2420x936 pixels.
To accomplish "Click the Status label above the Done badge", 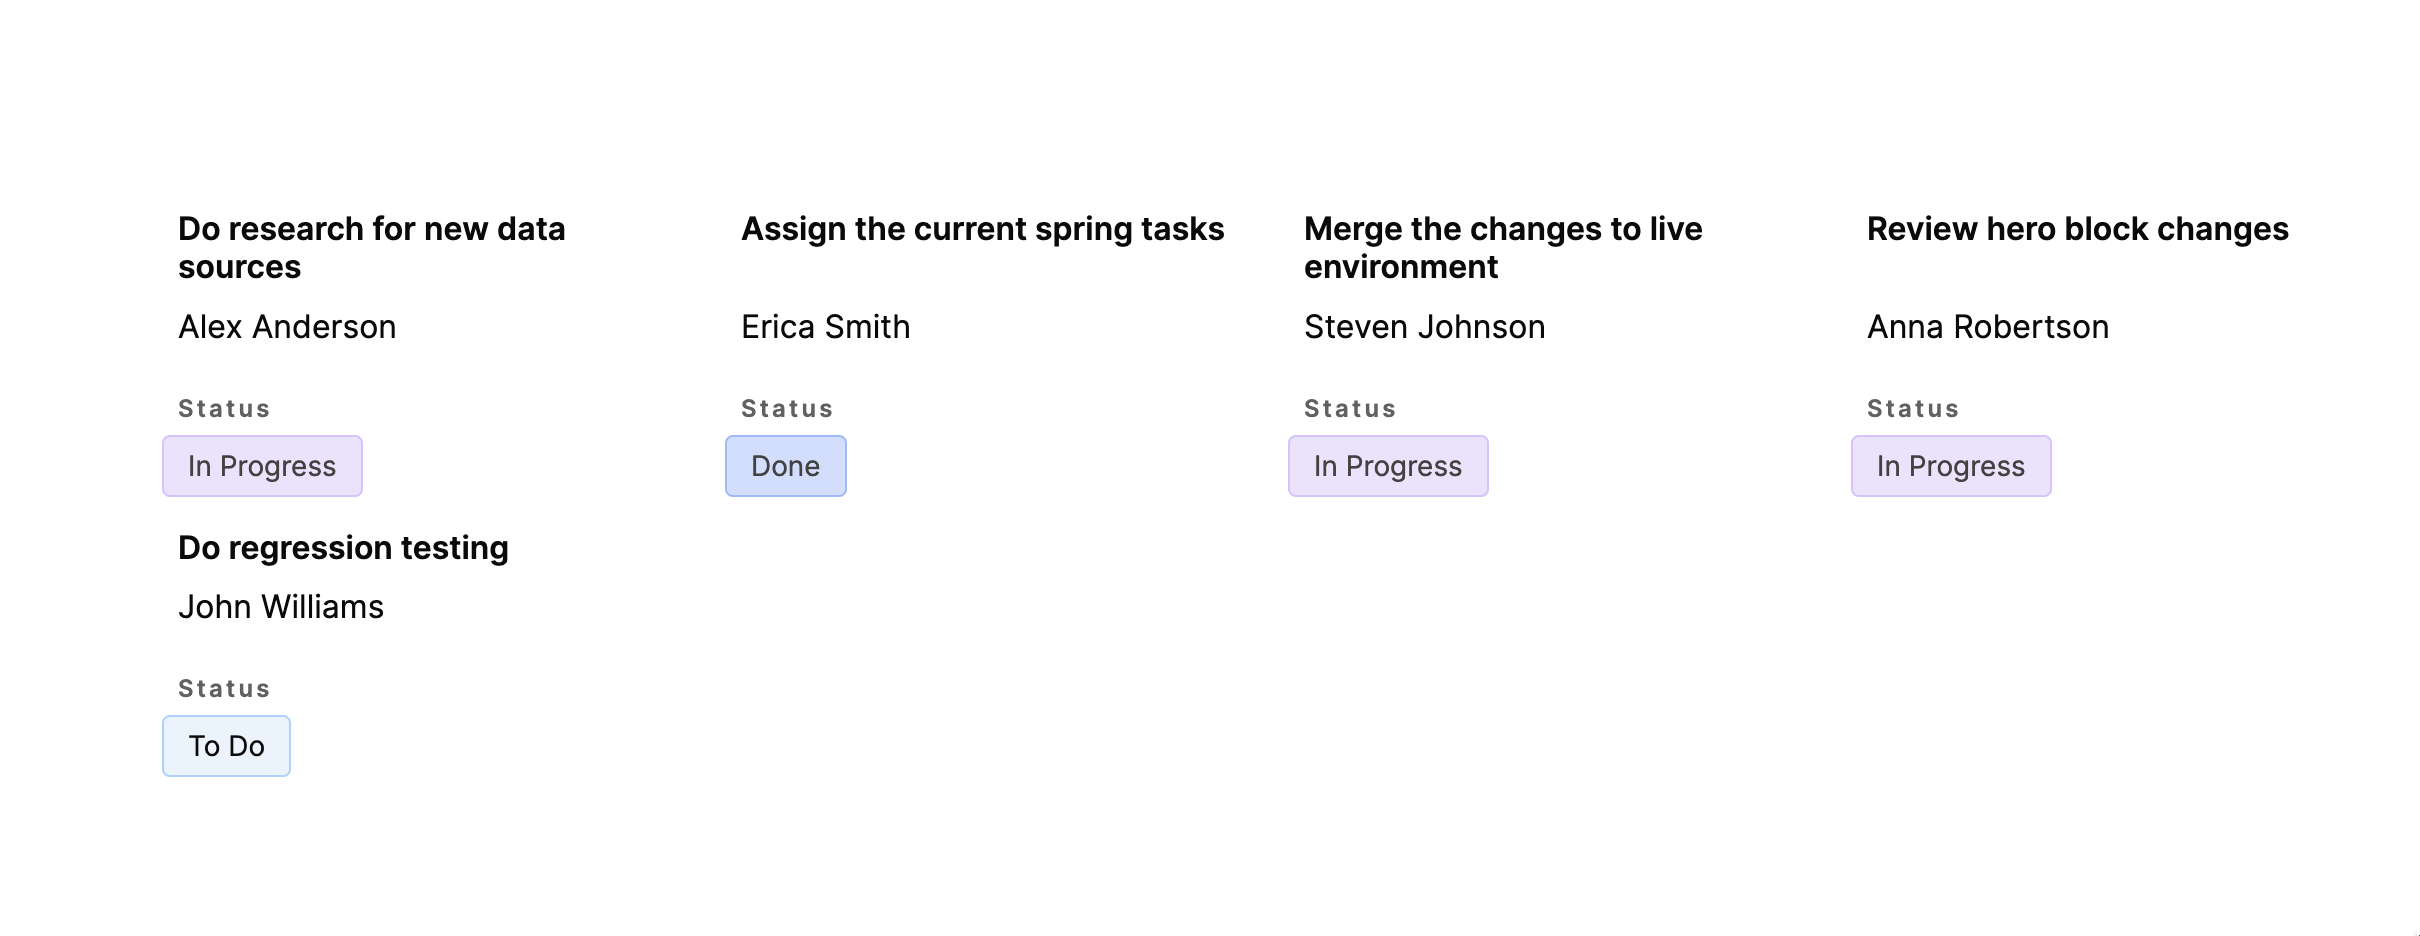I will [787, 408].
